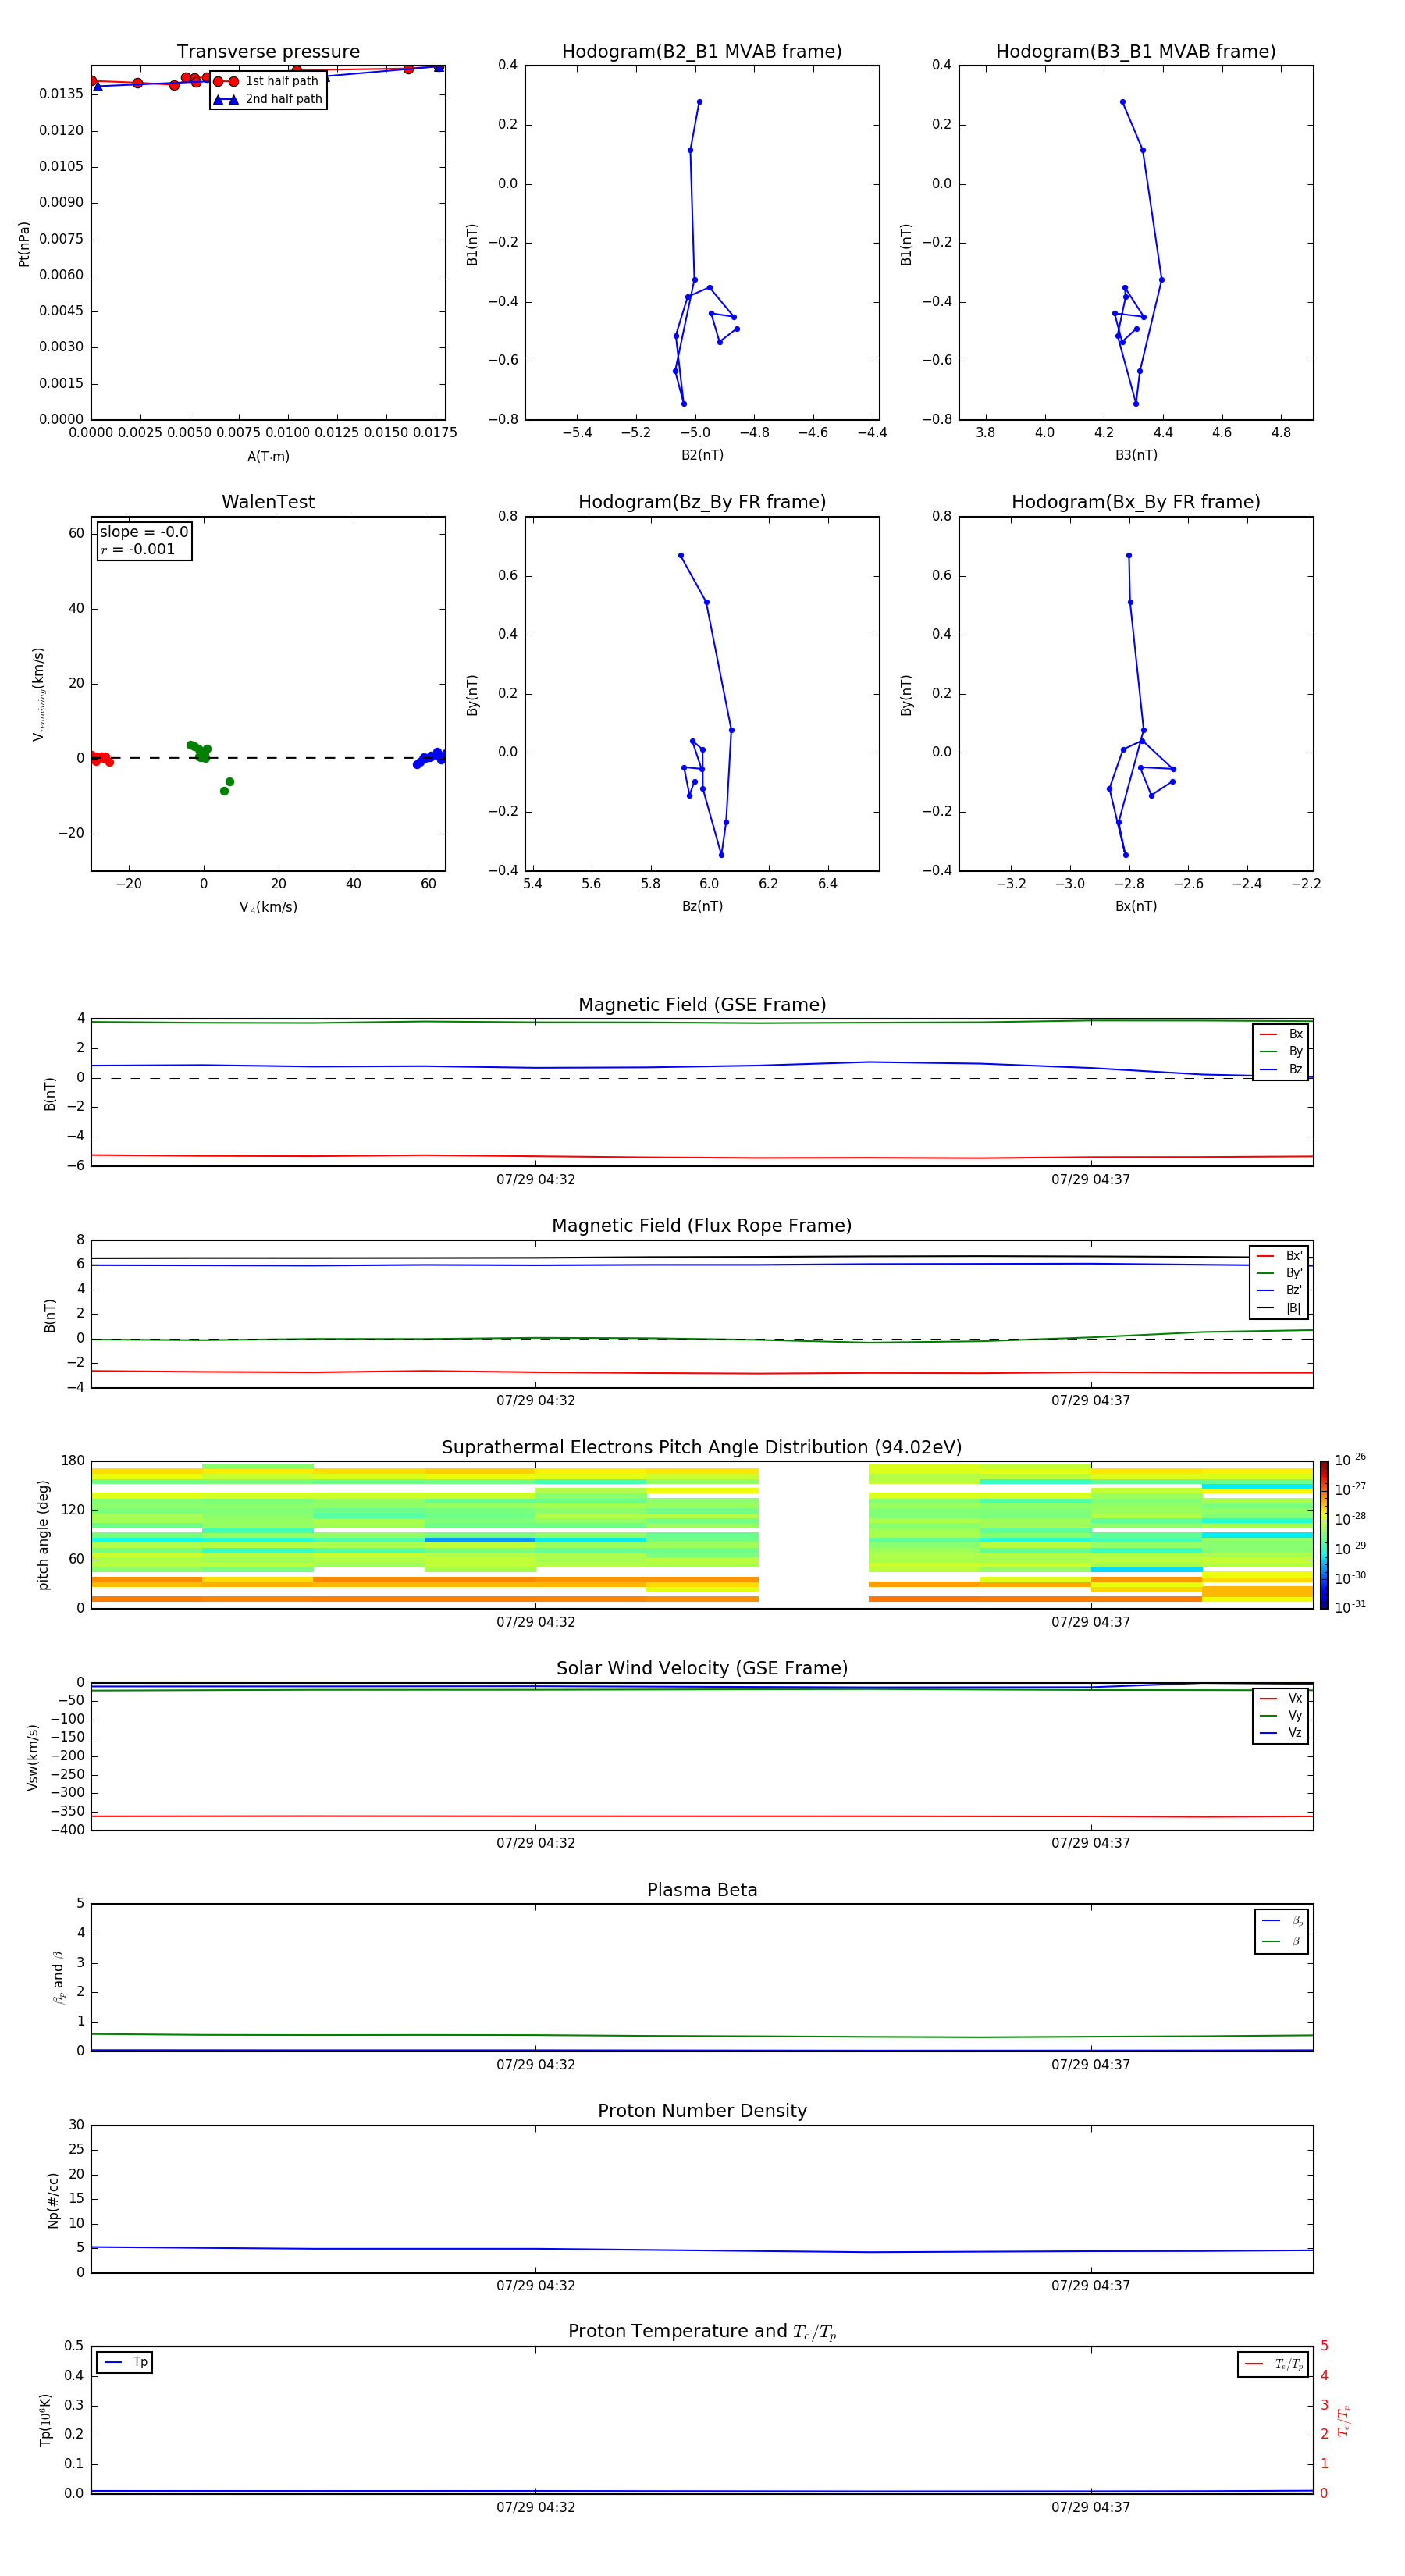Click the 'V_A(km/s)' x-axis label in WalenTest

click(x=268, y=908)
